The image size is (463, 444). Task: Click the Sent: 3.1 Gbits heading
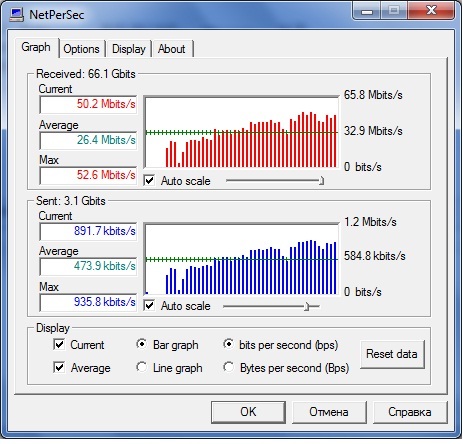point(71,201)
